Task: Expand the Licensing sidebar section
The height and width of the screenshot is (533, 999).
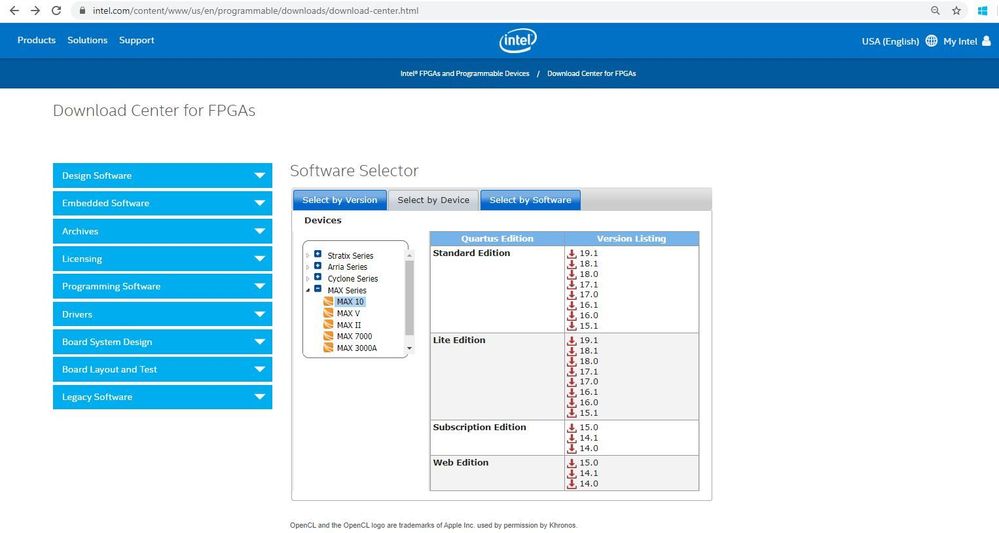Action: [162, 259]
